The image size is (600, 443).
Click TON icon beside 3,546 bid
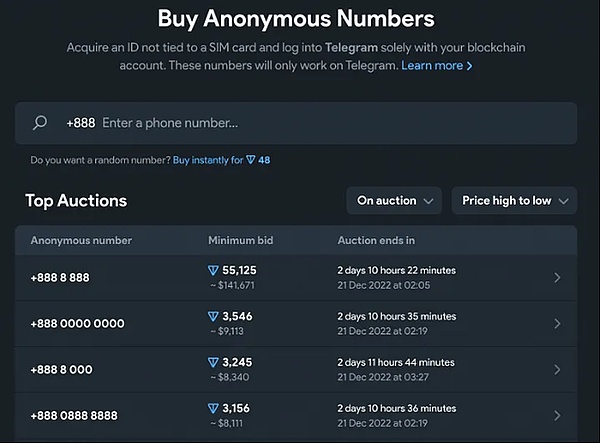click(213, 316)
